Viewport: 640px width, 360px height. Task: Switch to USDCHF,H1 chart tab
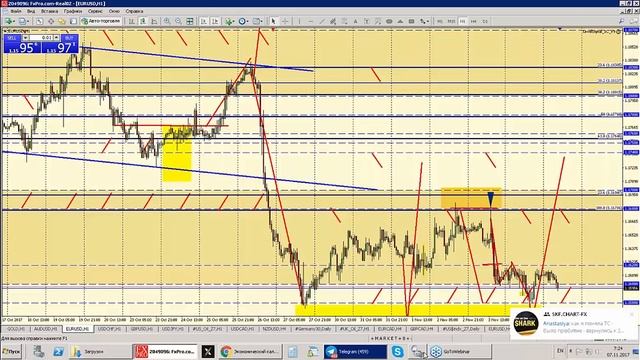point(109,329)
